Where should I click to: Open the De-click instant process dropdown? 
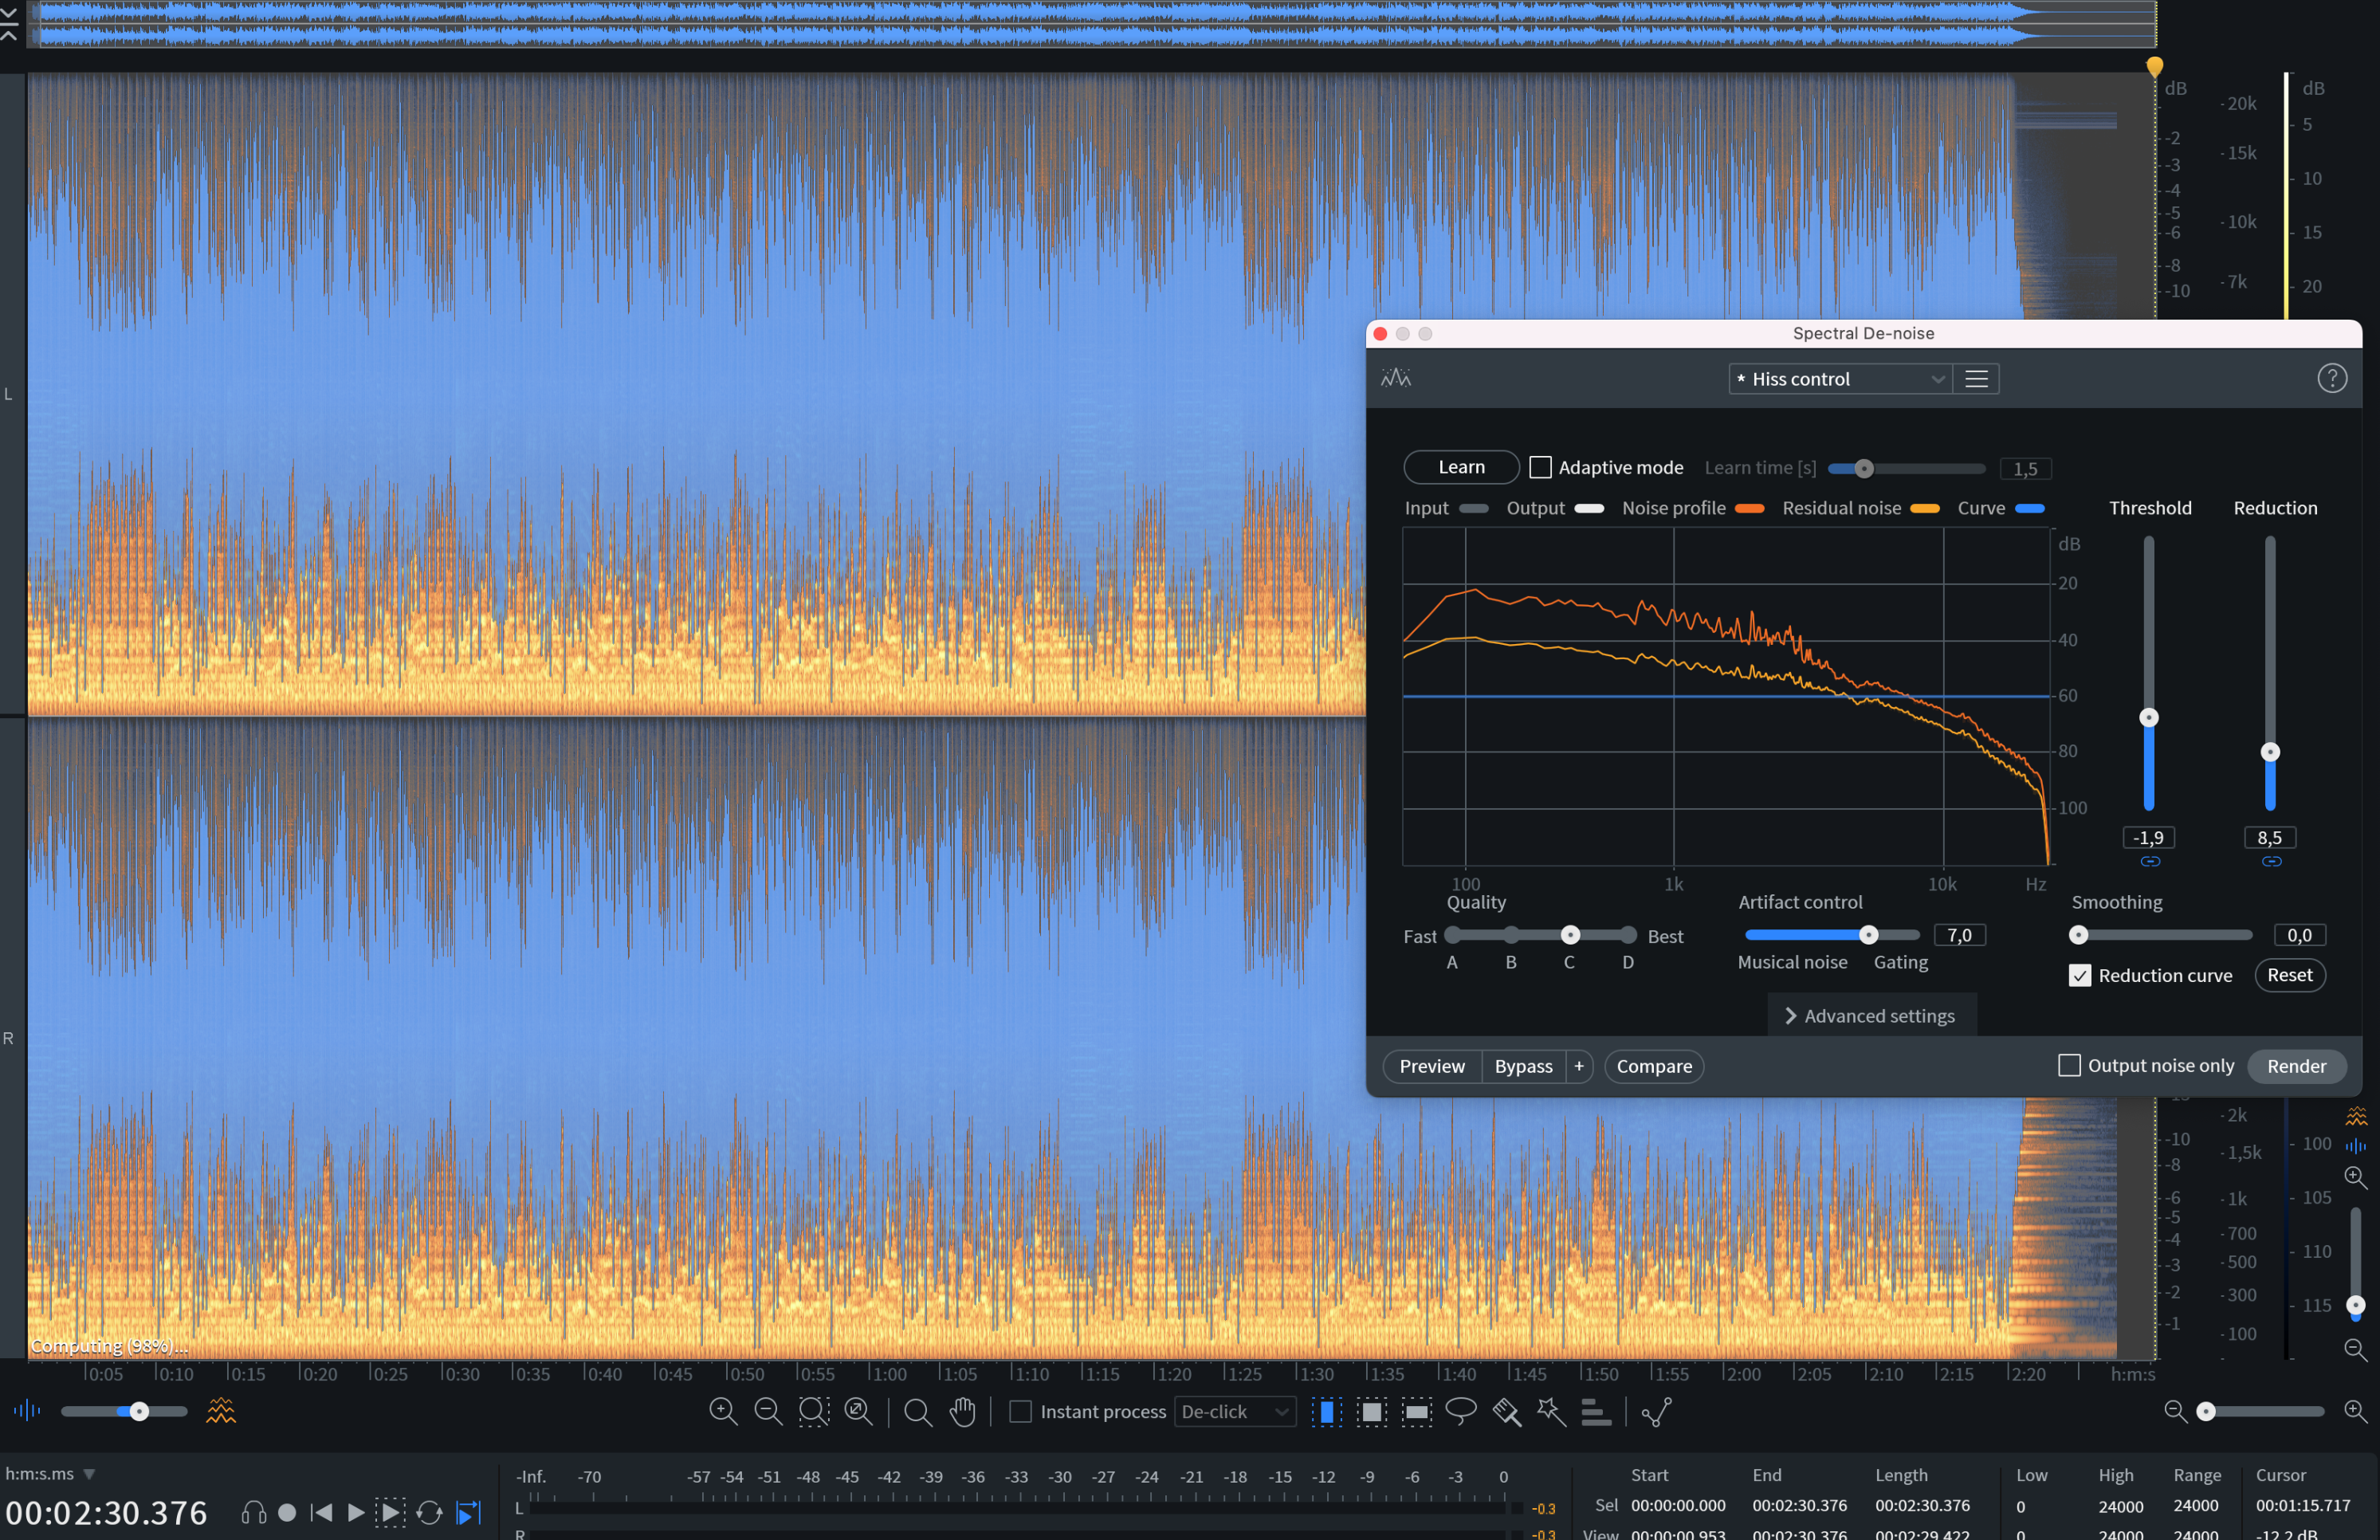1235,1411
